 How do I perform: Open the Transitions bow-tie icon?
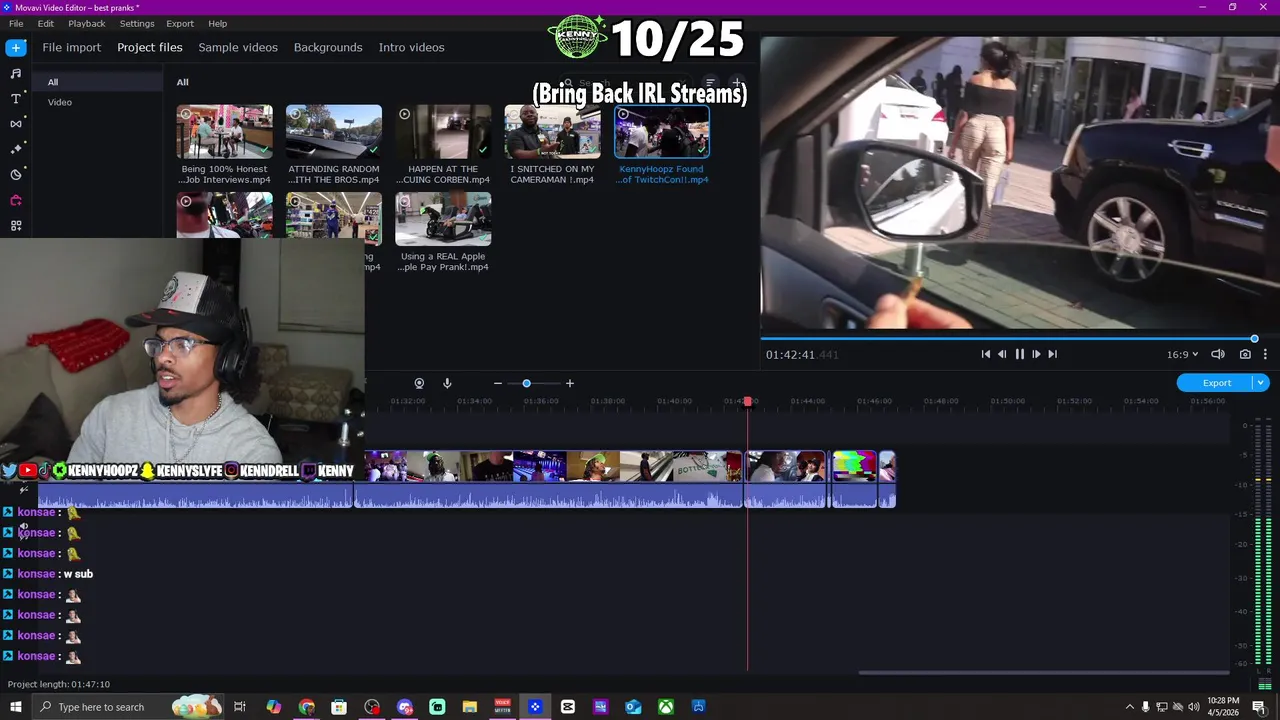(15, 123)
